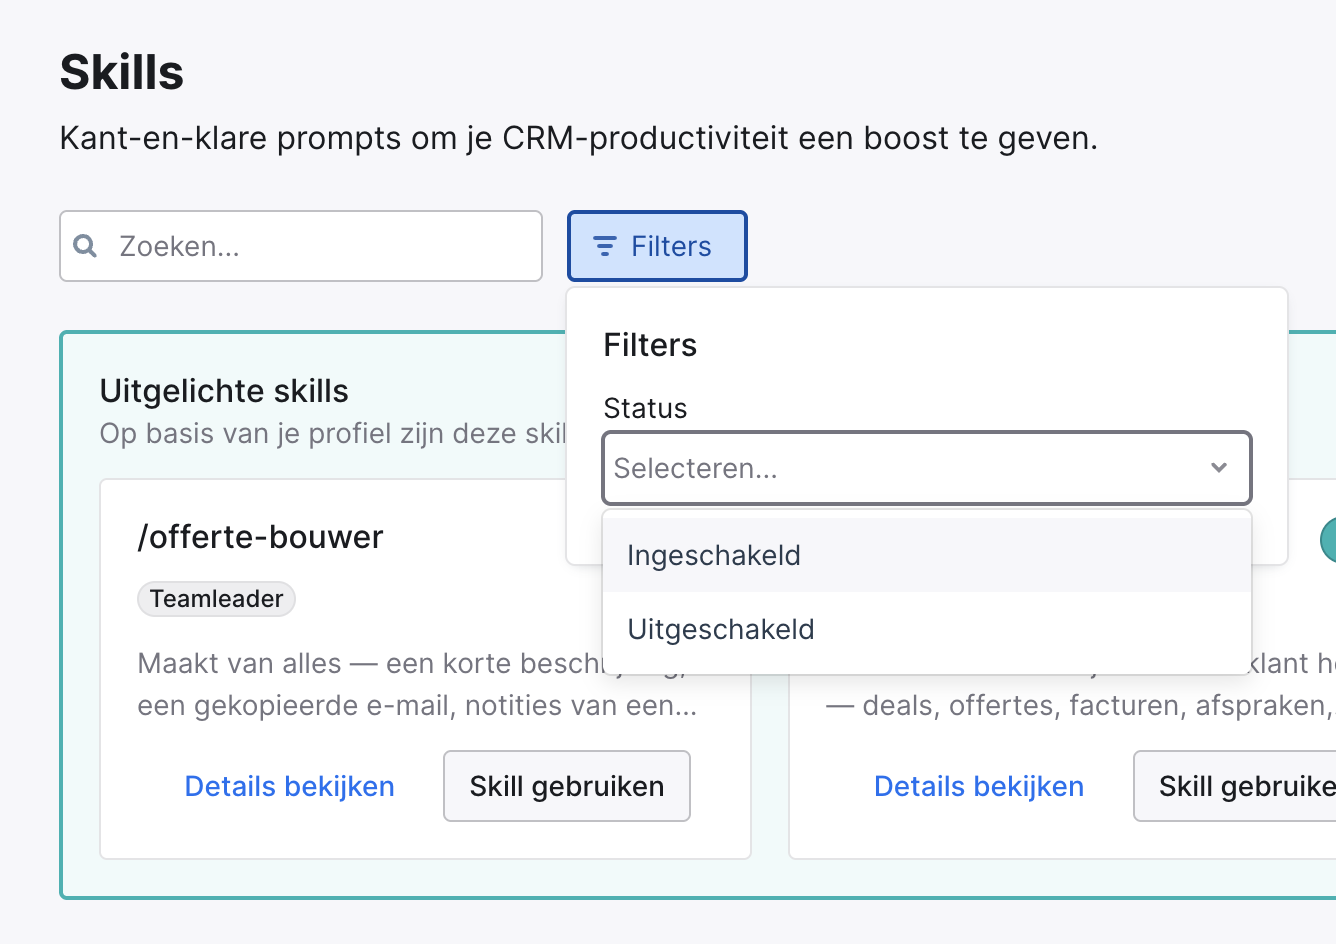Click the Status label in Filters panel
The height and width of the screenshot is (944, 1336).
click(645, 408)
